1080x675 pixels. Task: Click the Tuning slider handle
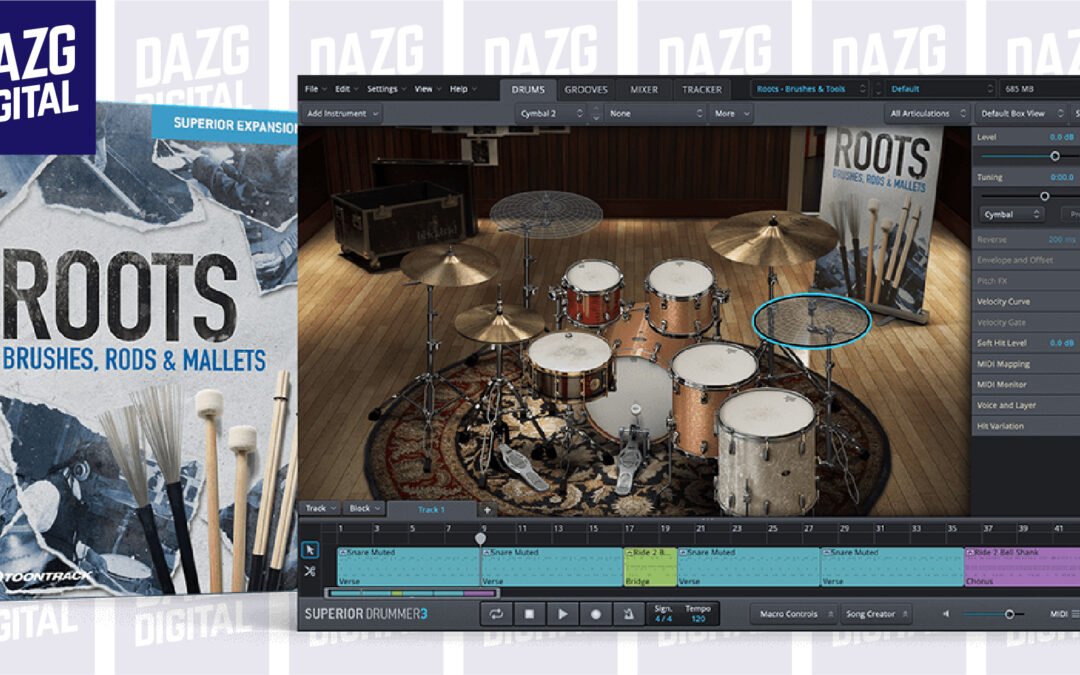pos(1044,196)
